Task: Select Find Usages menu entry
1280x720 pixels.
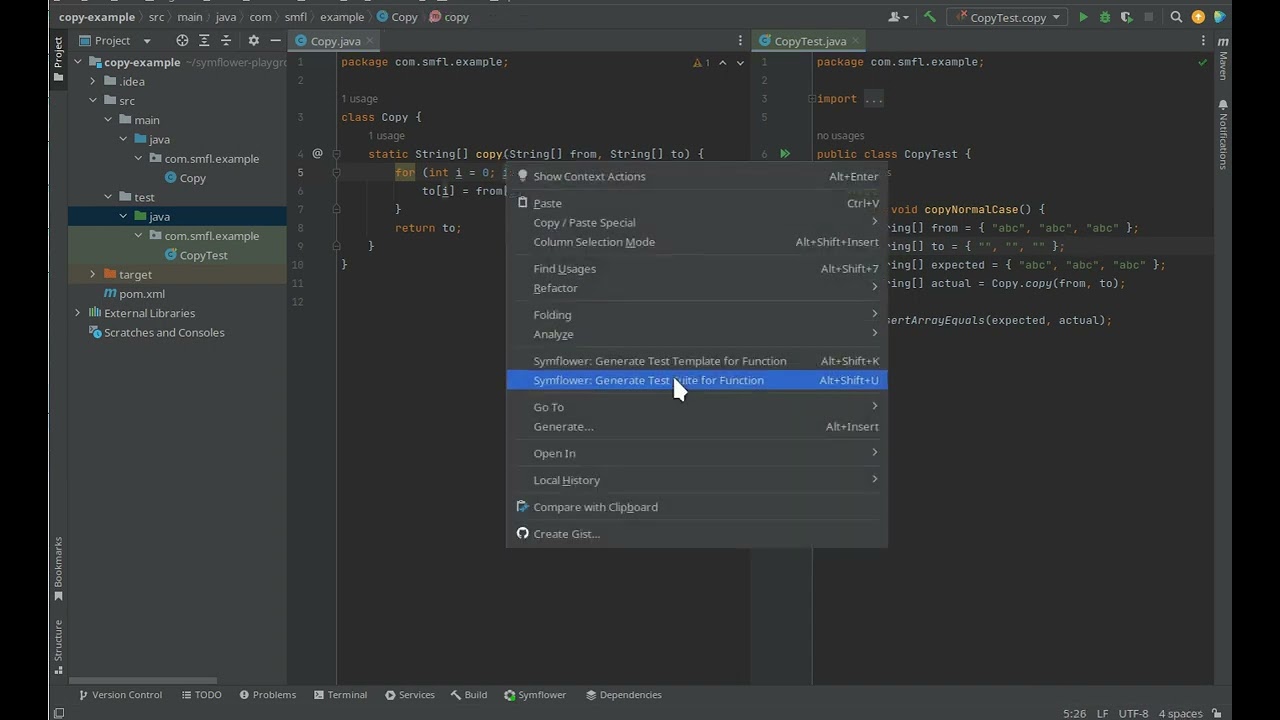Action: click(697, 268)
